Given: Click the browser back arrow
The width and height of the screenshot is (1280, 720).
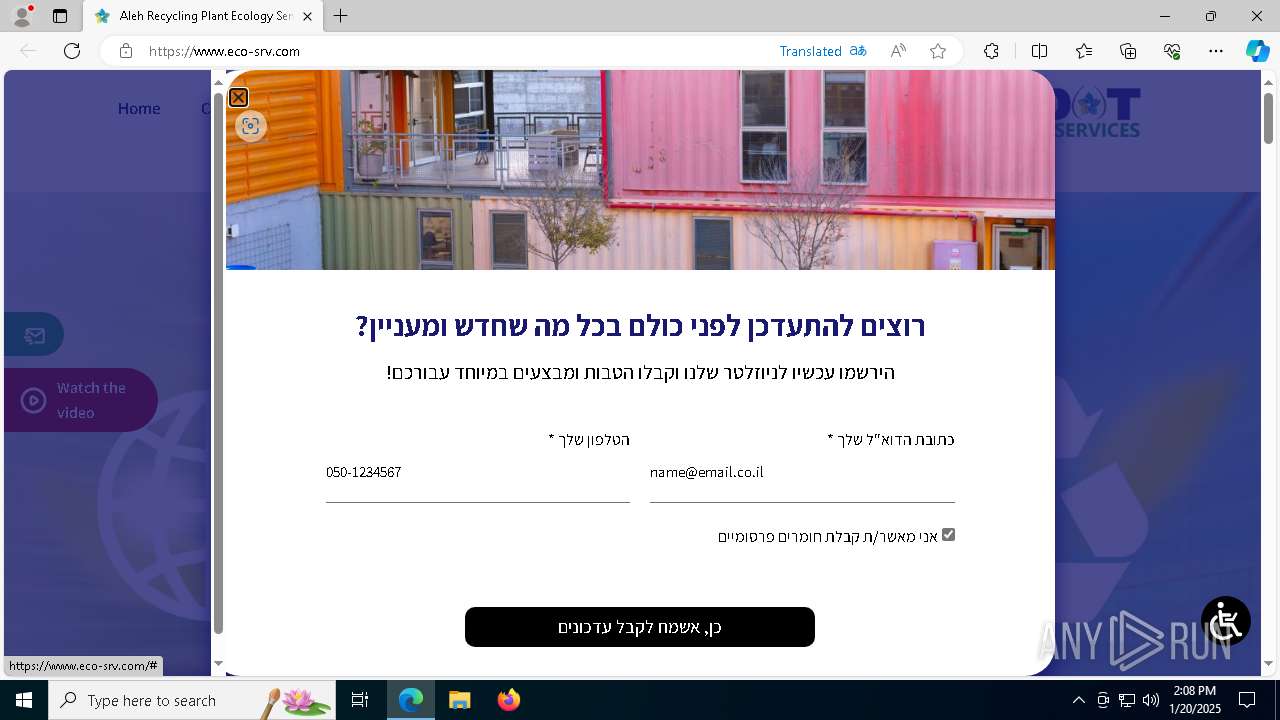Looking at the screenshot, I should pos(28,51).
